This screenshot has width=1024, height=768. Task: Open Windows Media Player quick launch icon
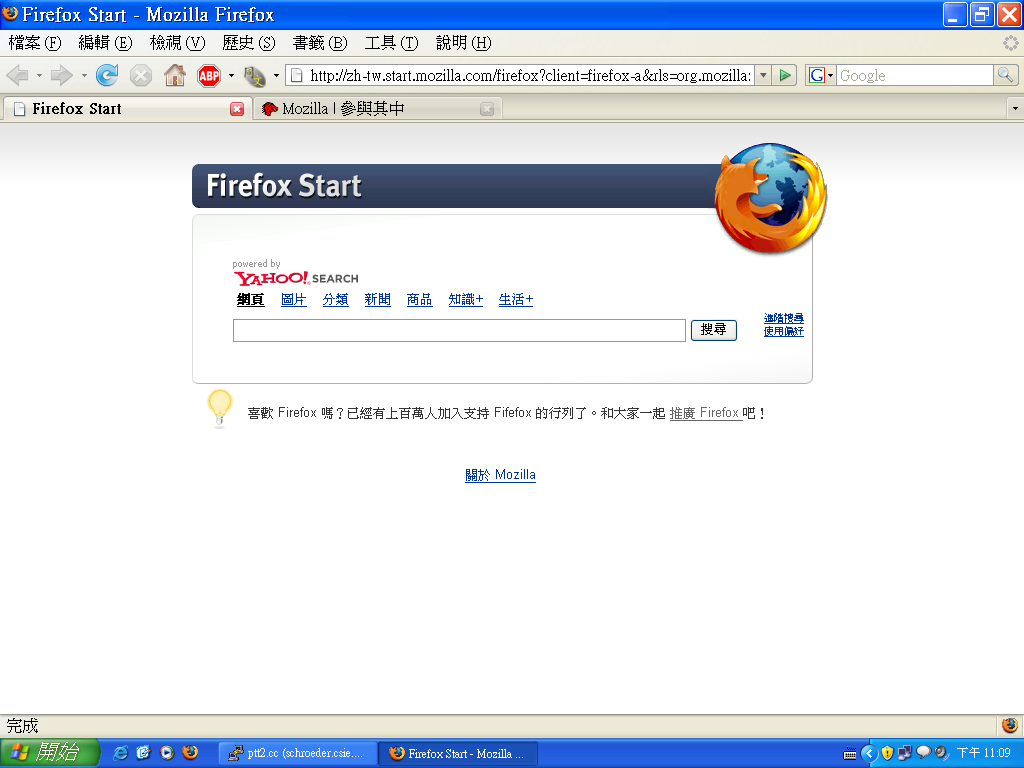(x=167, y=753)
